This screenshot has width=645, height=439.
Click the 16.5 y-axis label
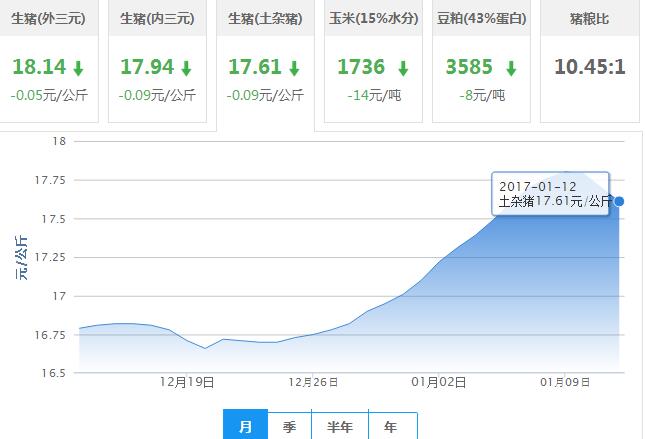(53, 373)
